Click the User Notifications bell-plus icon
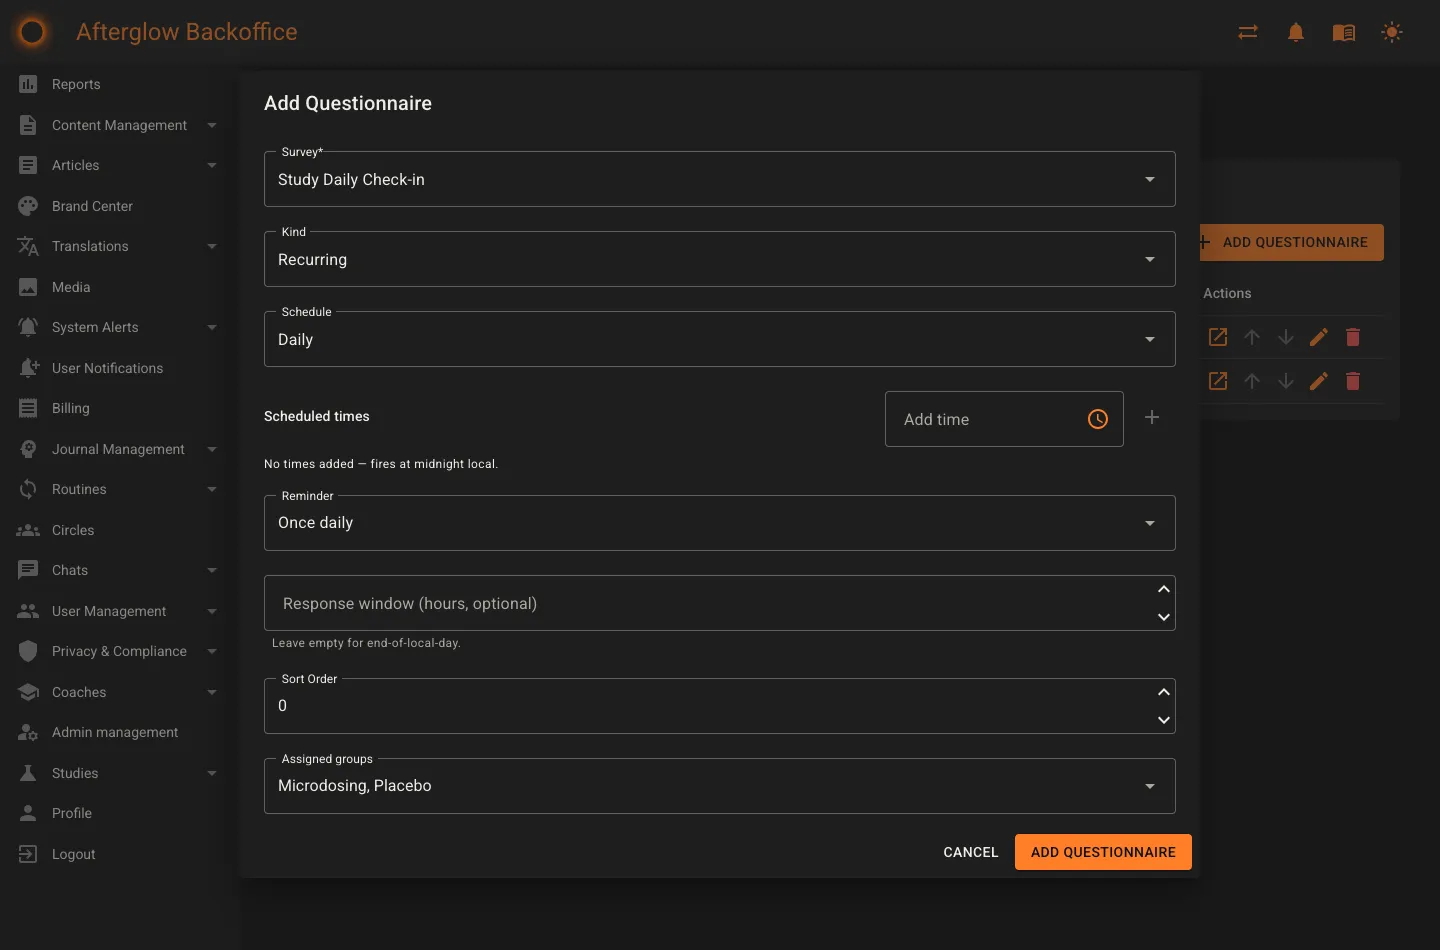The height and width of the screenshot is (950, 1440). click(28, 368)
